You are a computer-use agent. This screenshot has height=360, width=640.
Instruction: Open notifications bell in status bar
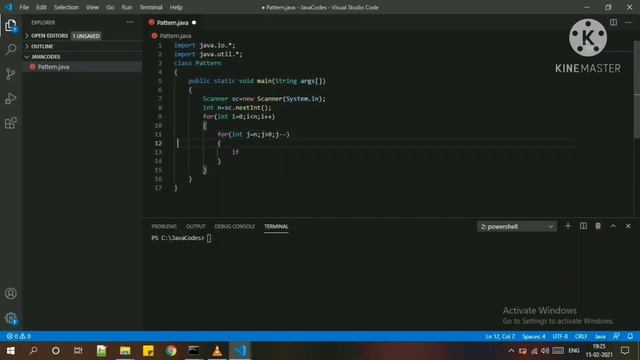point(630,336)
